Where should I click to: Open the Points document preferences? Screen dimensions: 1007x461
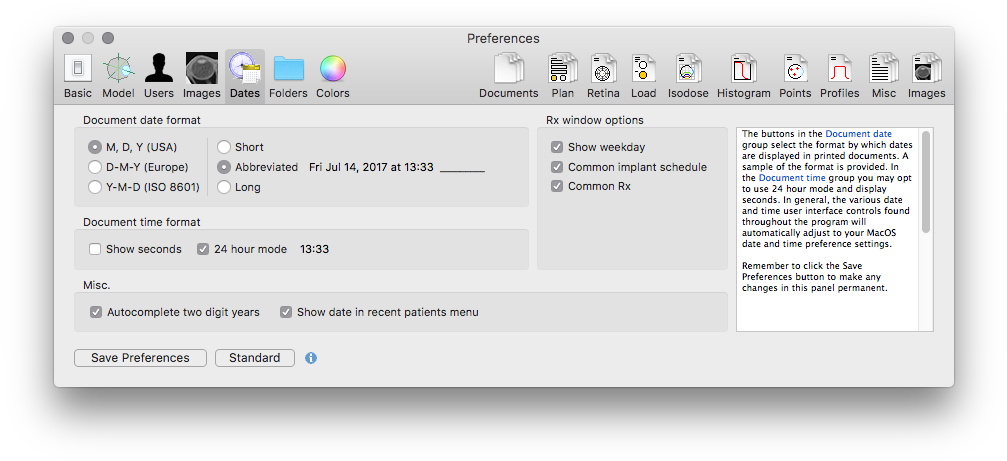click(795, 76)
